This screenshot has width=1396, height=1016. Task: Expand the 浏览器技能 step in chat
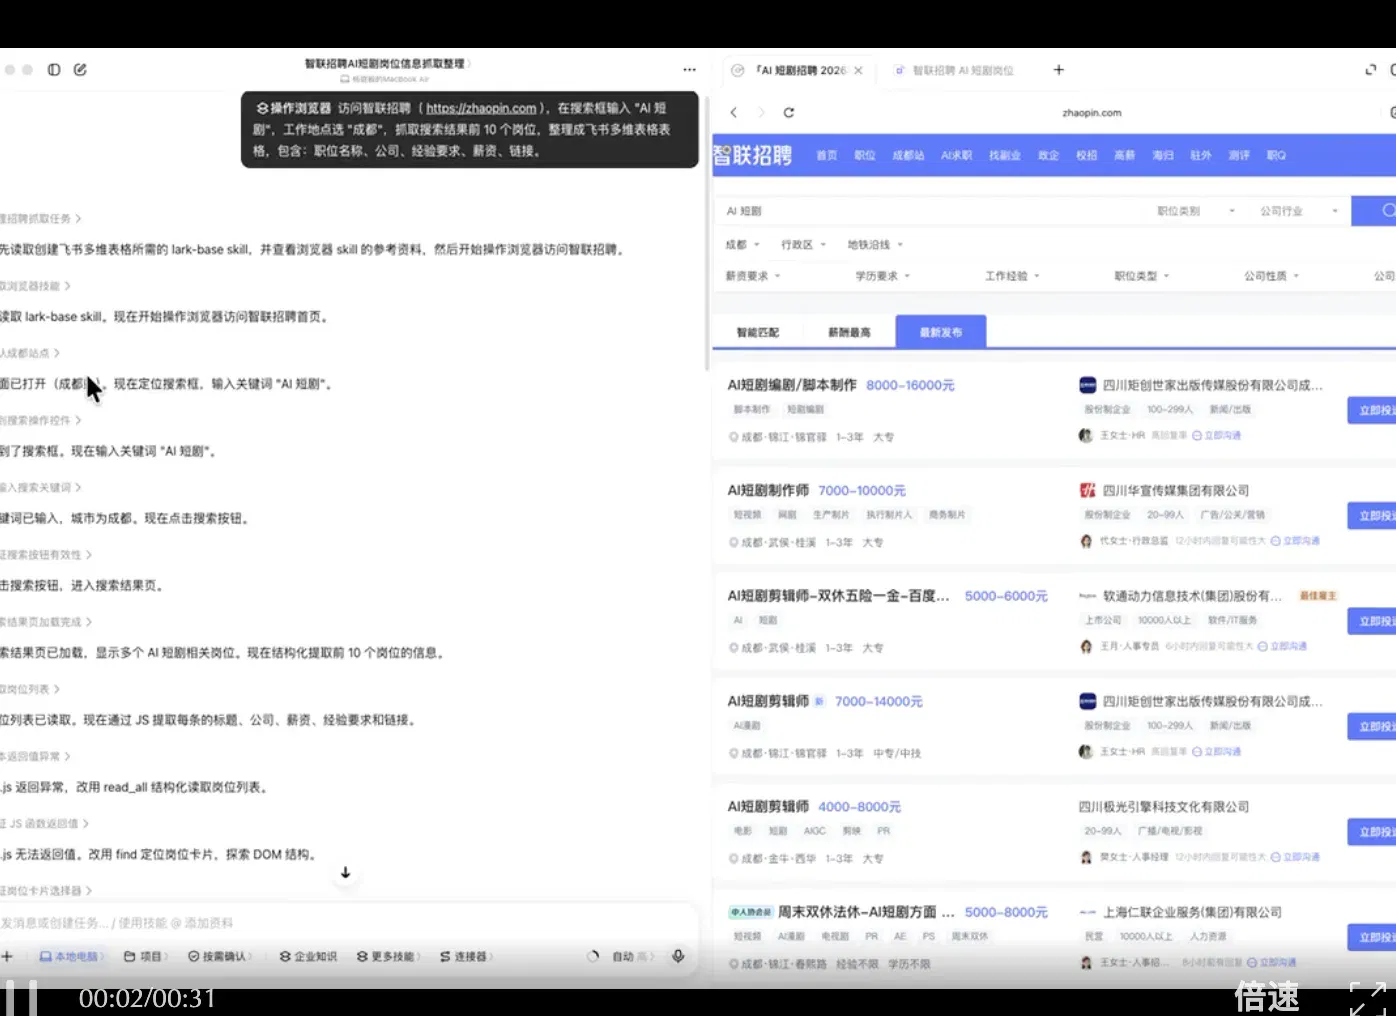[x=36, y=286]
